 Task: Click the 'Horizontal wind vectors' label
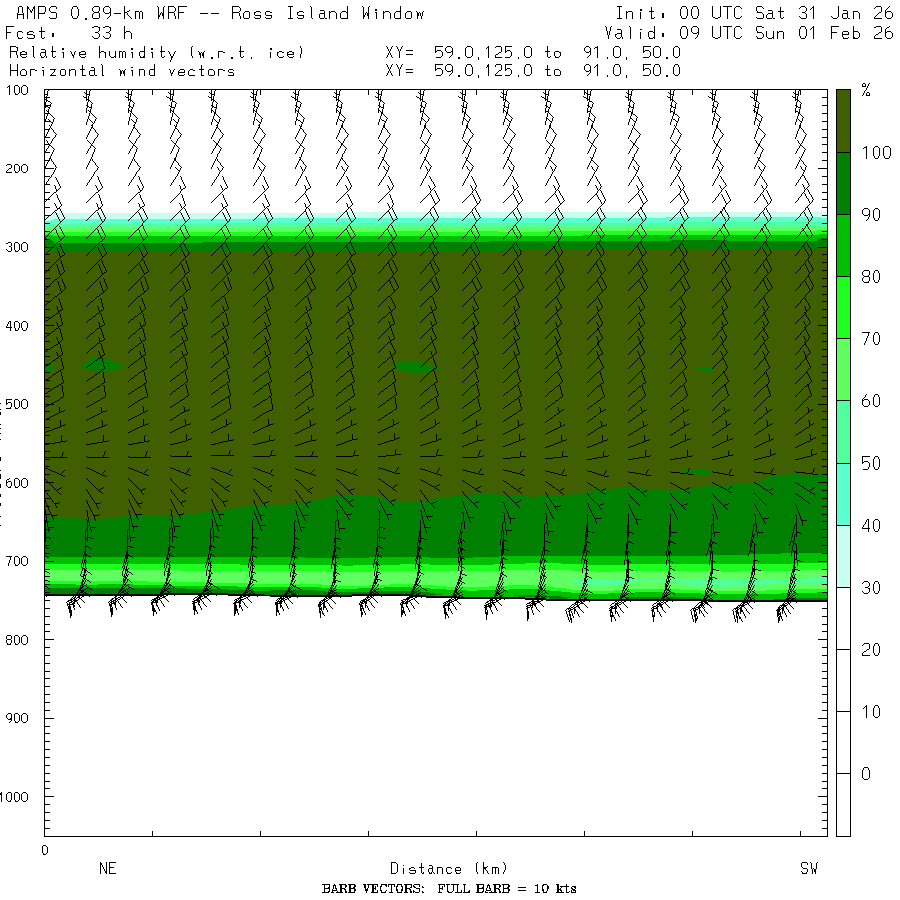tap(122, 71)
